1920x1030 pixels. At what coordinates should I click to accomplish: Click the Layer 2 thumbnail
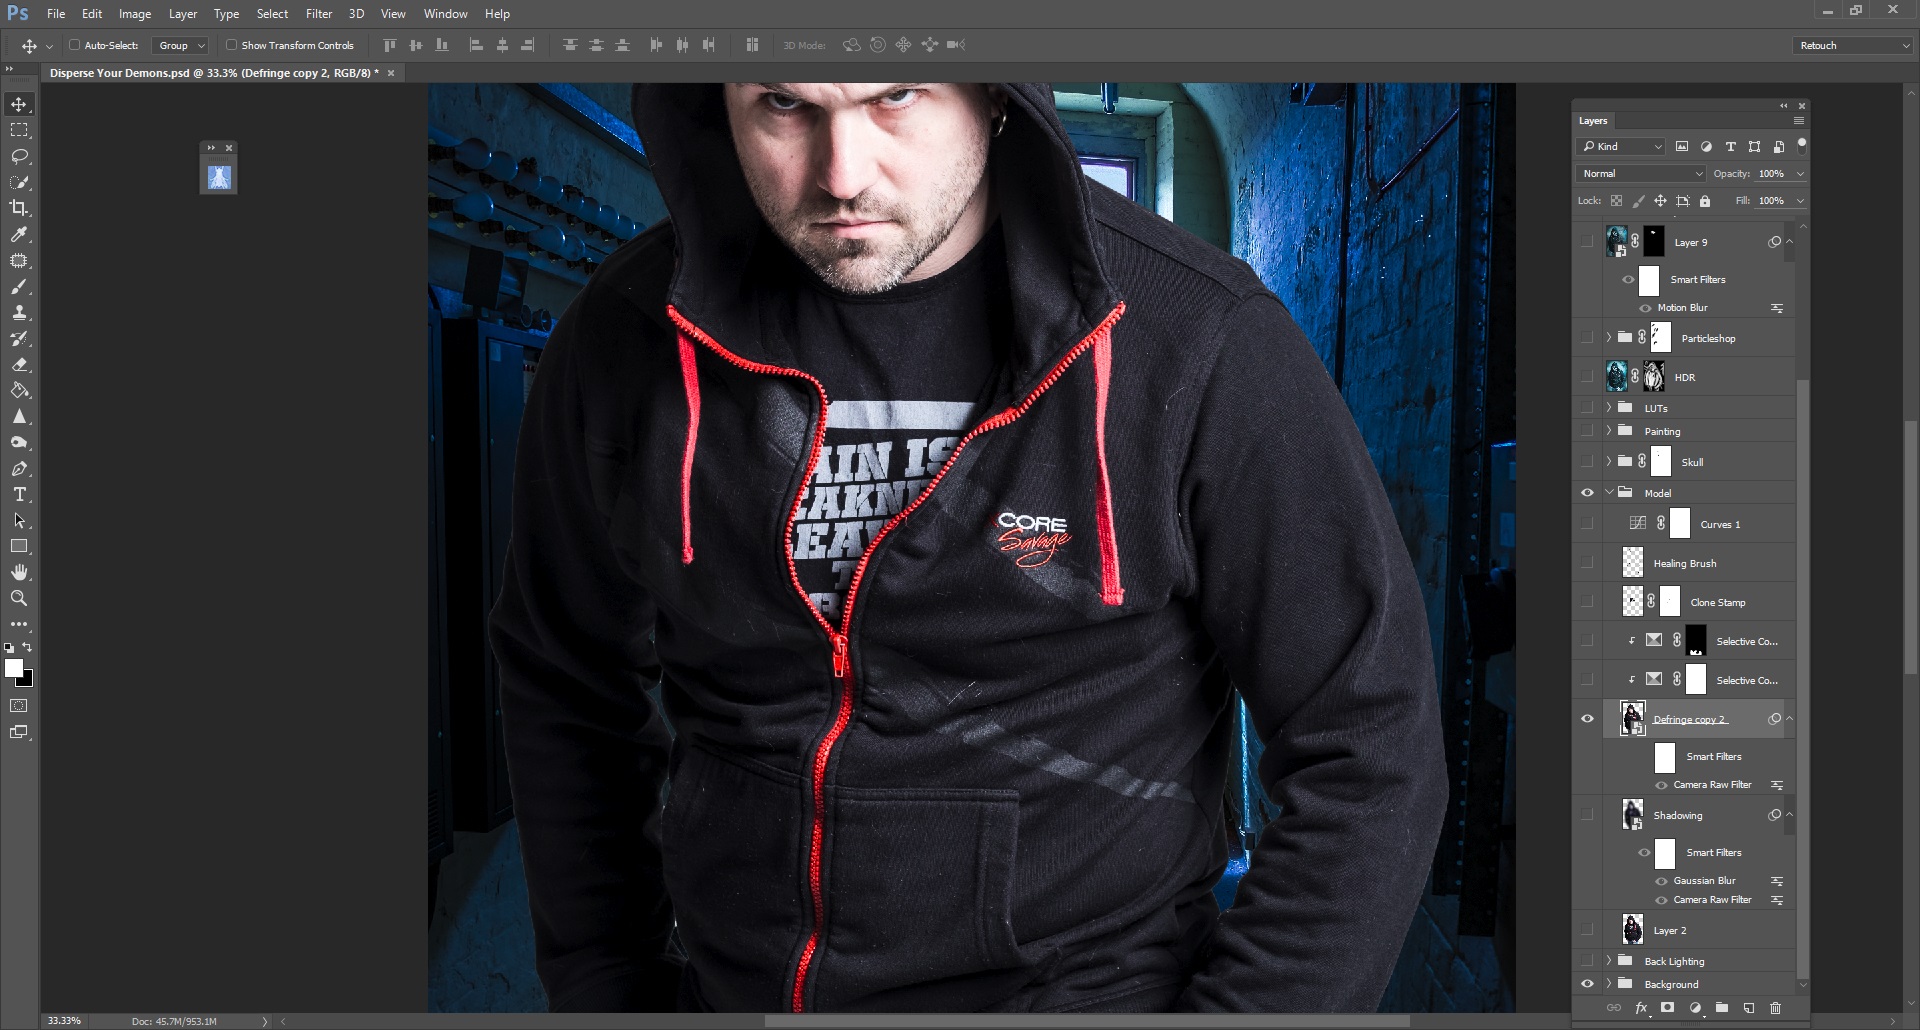point(1632,930)
